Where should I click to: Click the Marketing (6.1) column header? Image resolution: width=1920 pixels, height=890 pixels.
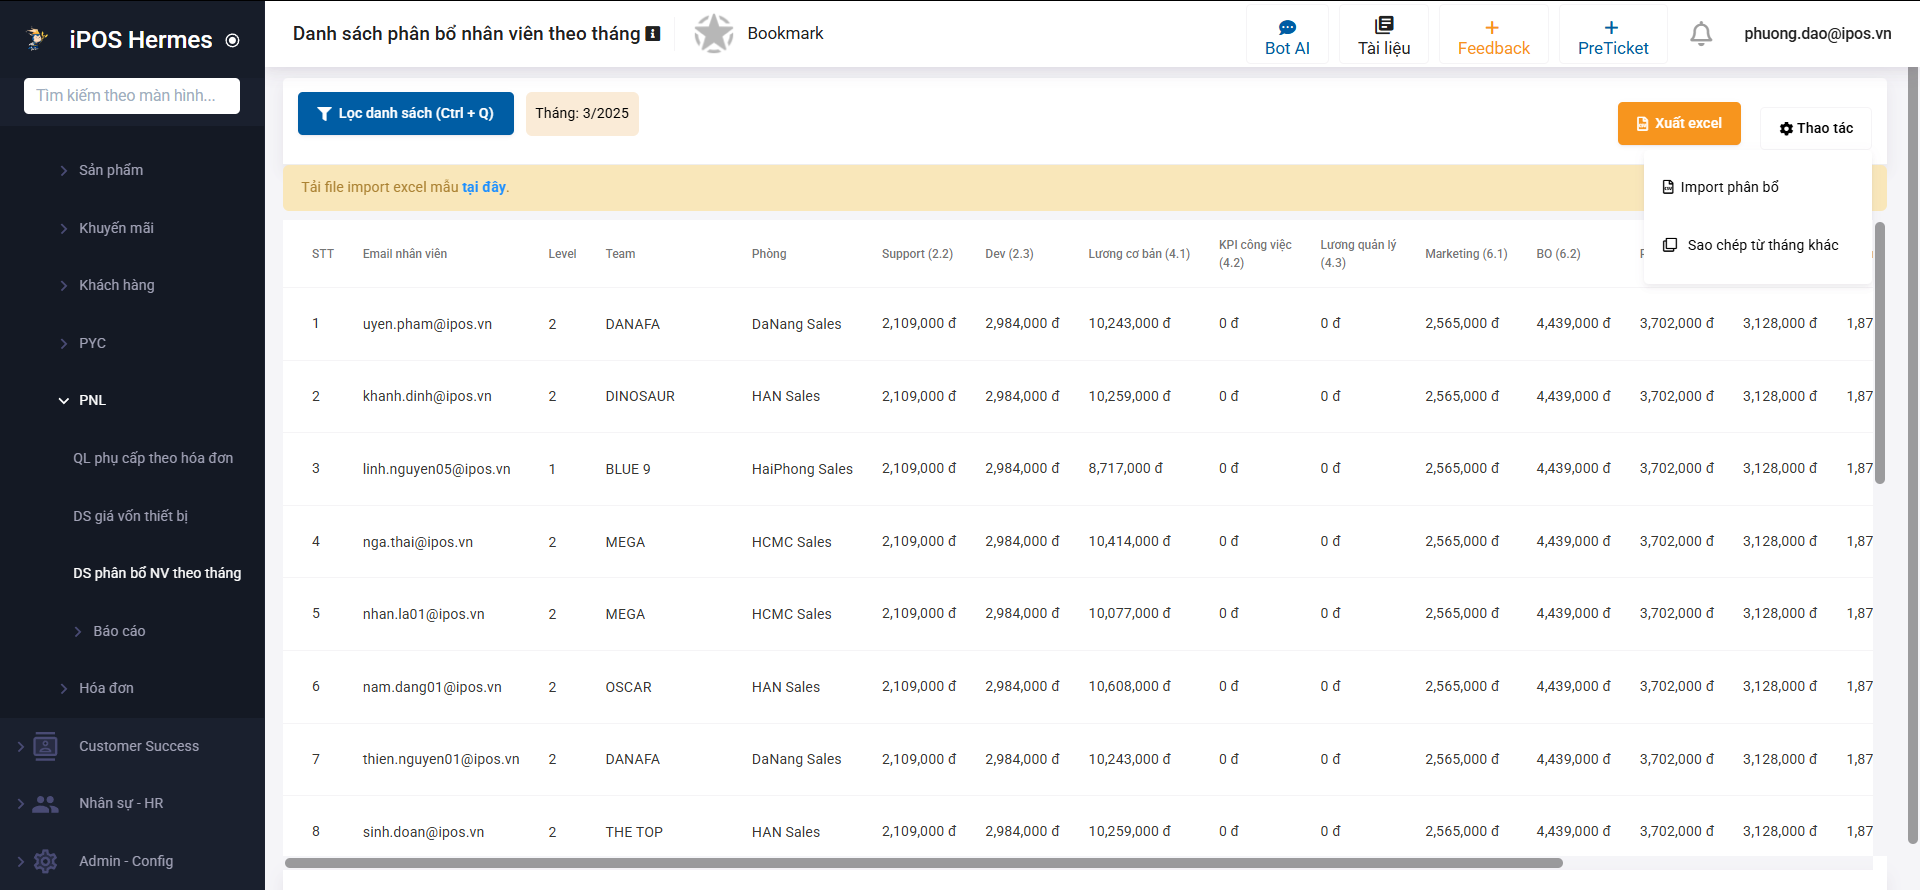pos(1466,254)
